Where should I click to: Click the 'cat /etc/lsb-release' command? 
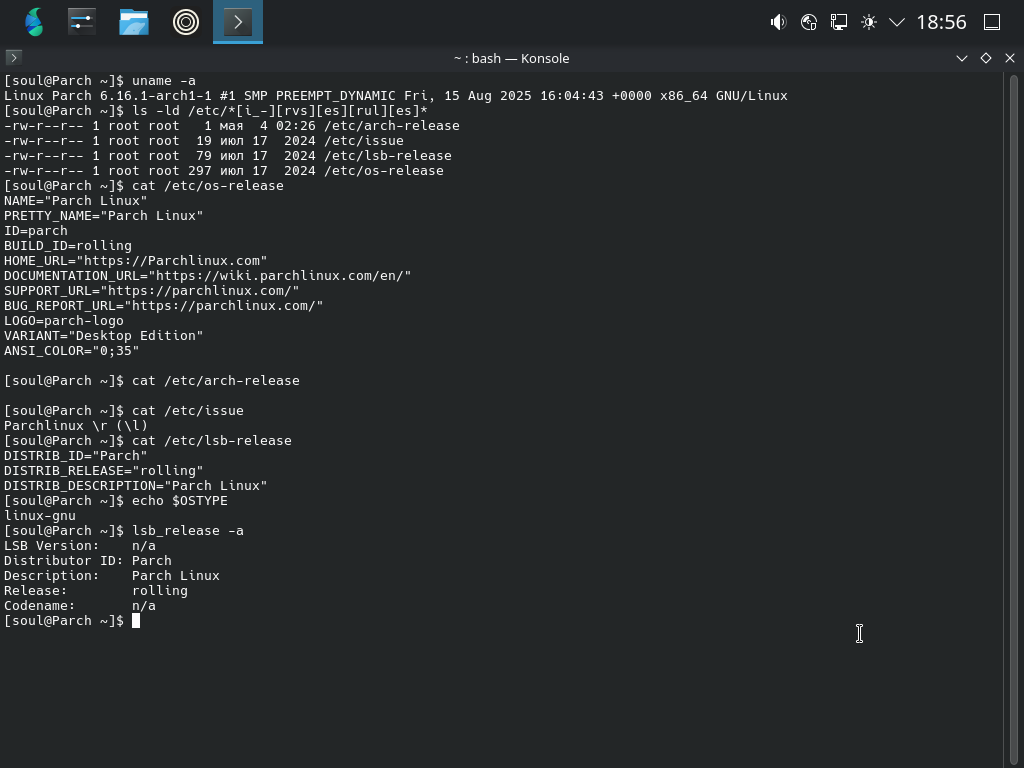[x=212, y=441]
